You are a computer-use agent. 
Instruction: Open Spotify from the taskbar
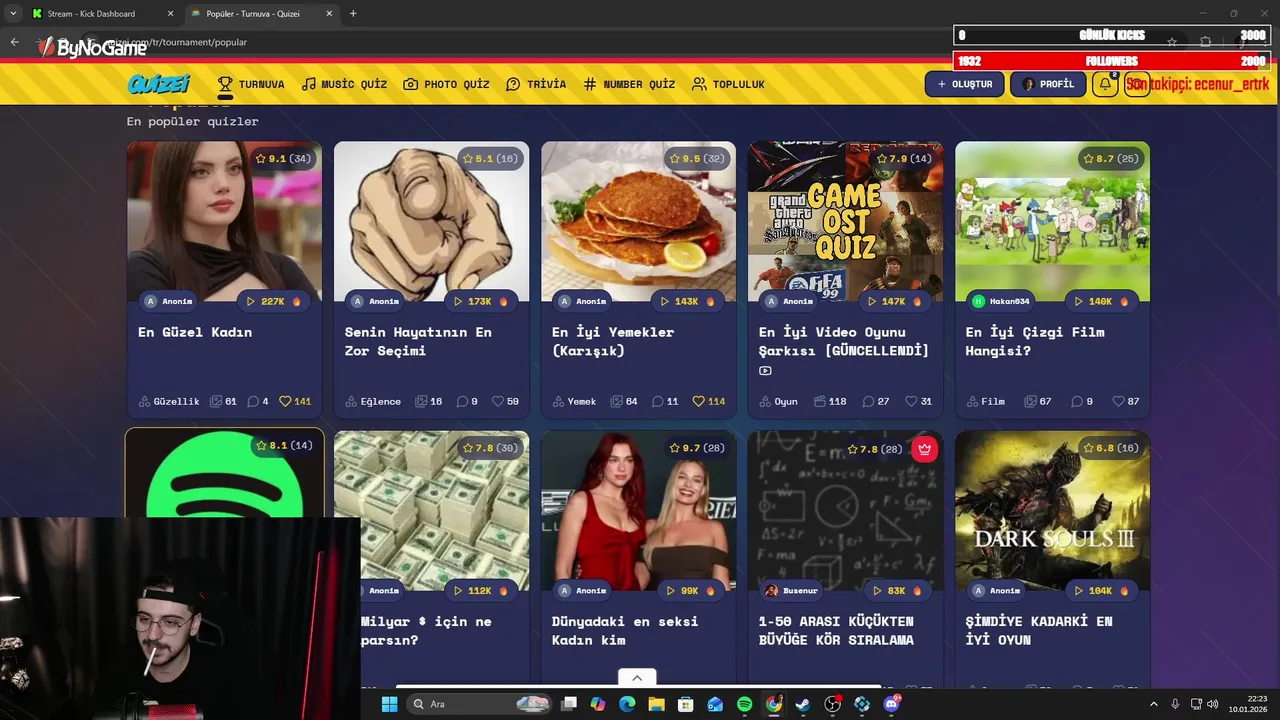pos(744,704)
